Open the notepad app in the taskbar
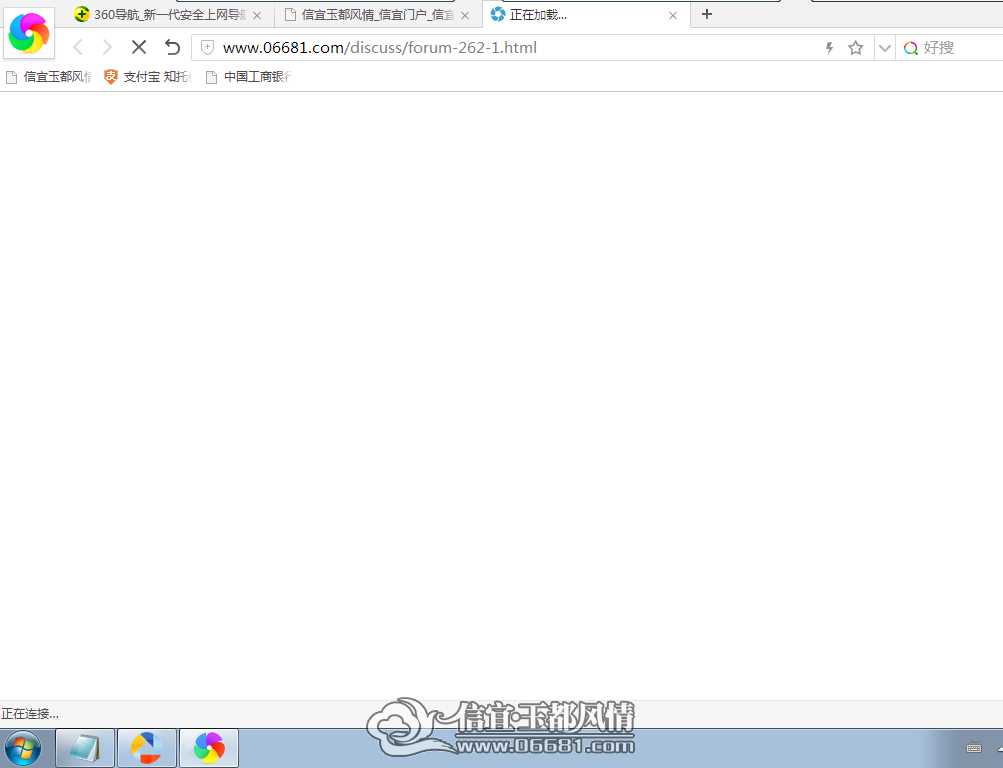The width and height of the screenshot is (1003, 768). click(x=85, y=748)
